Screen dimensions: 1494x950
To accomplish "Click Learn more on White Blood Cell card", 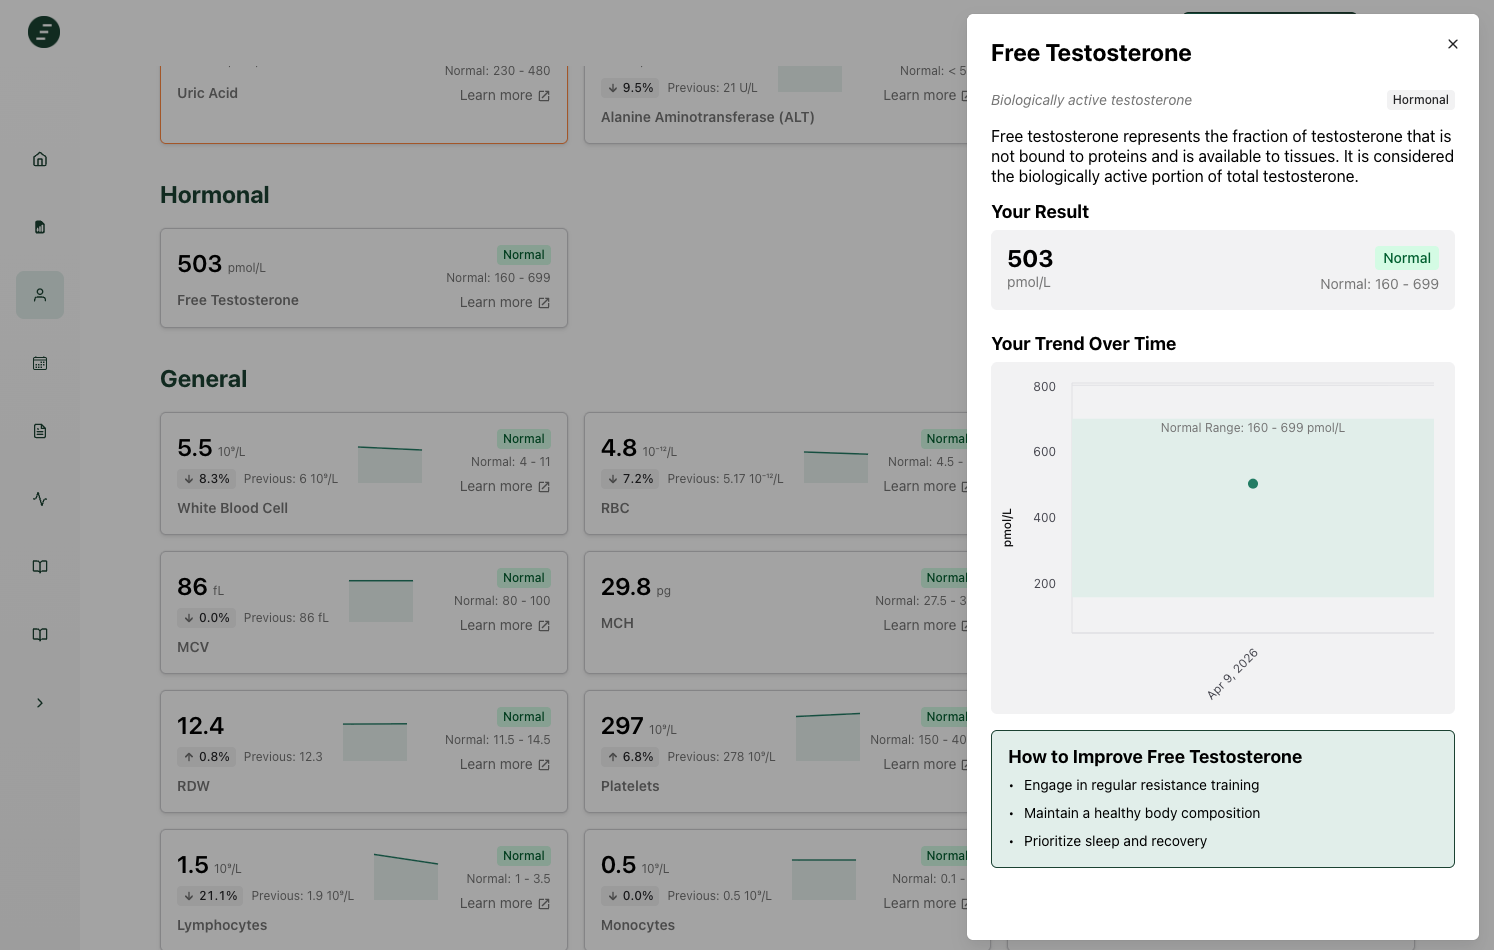I will point(505,487).
